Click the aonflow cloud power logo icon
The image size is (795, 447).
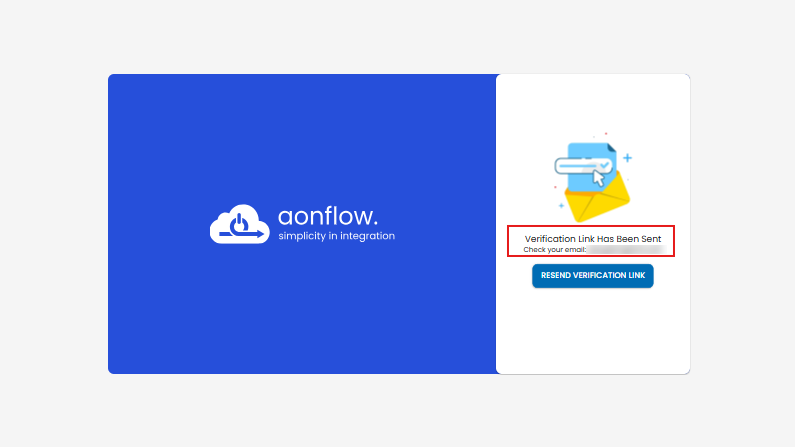[x=239, y=224]
